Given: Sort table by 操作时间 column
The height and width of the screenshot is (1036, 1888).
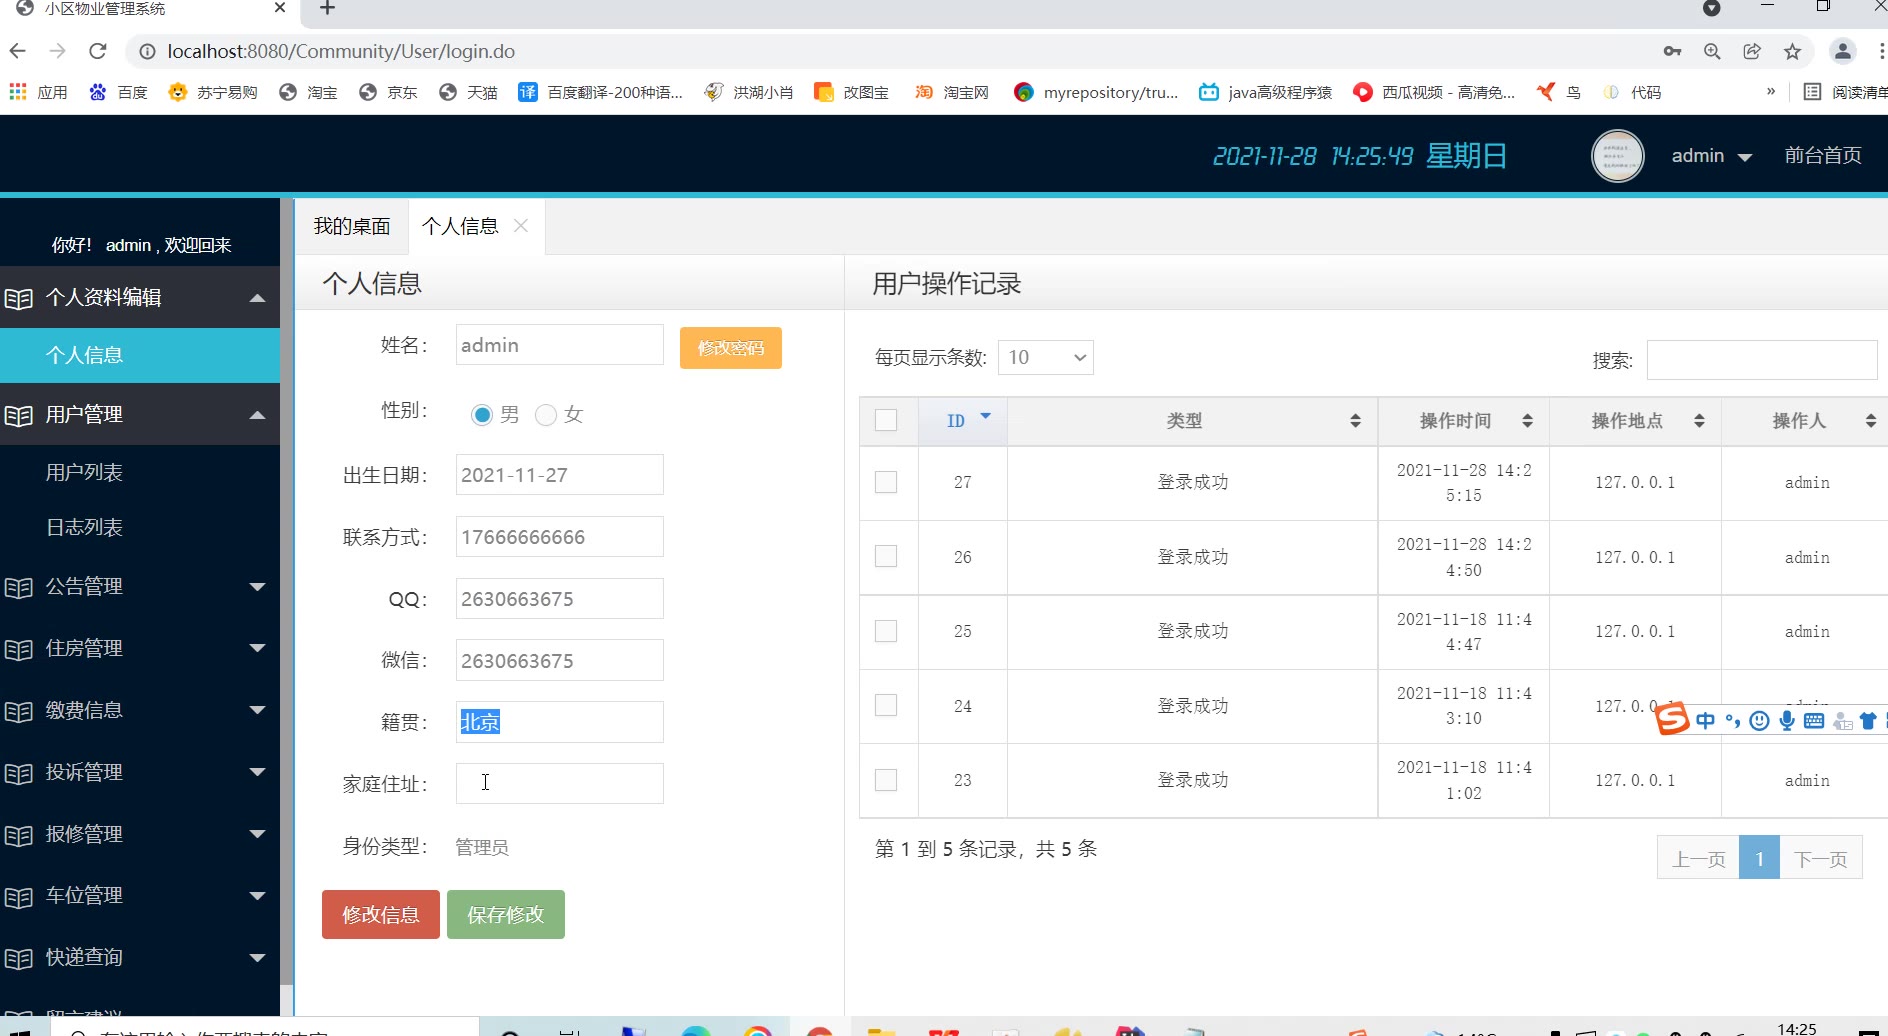Looking at the screenshot, I should click(x=1527, y=421).
